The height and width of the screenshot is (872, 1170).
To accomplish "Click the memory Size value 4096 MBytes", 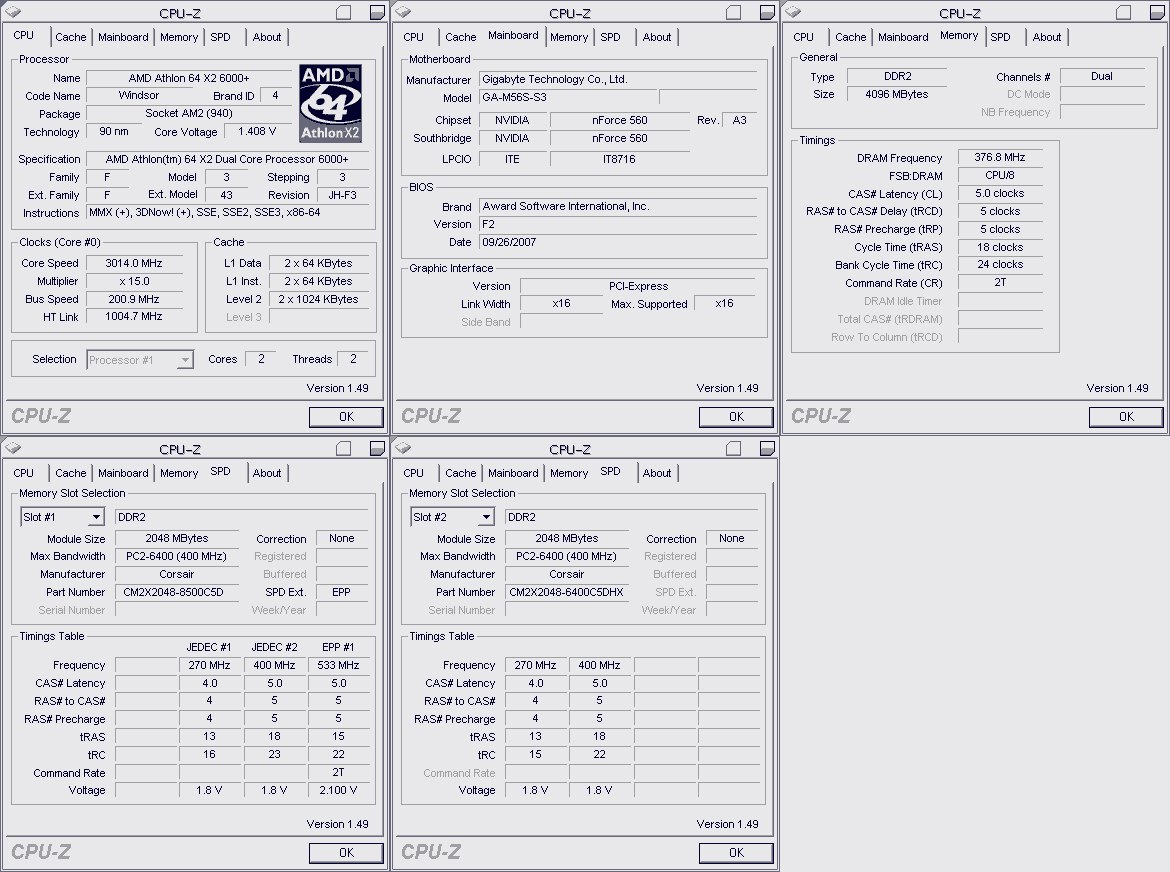I will click(x=897, y=95).
